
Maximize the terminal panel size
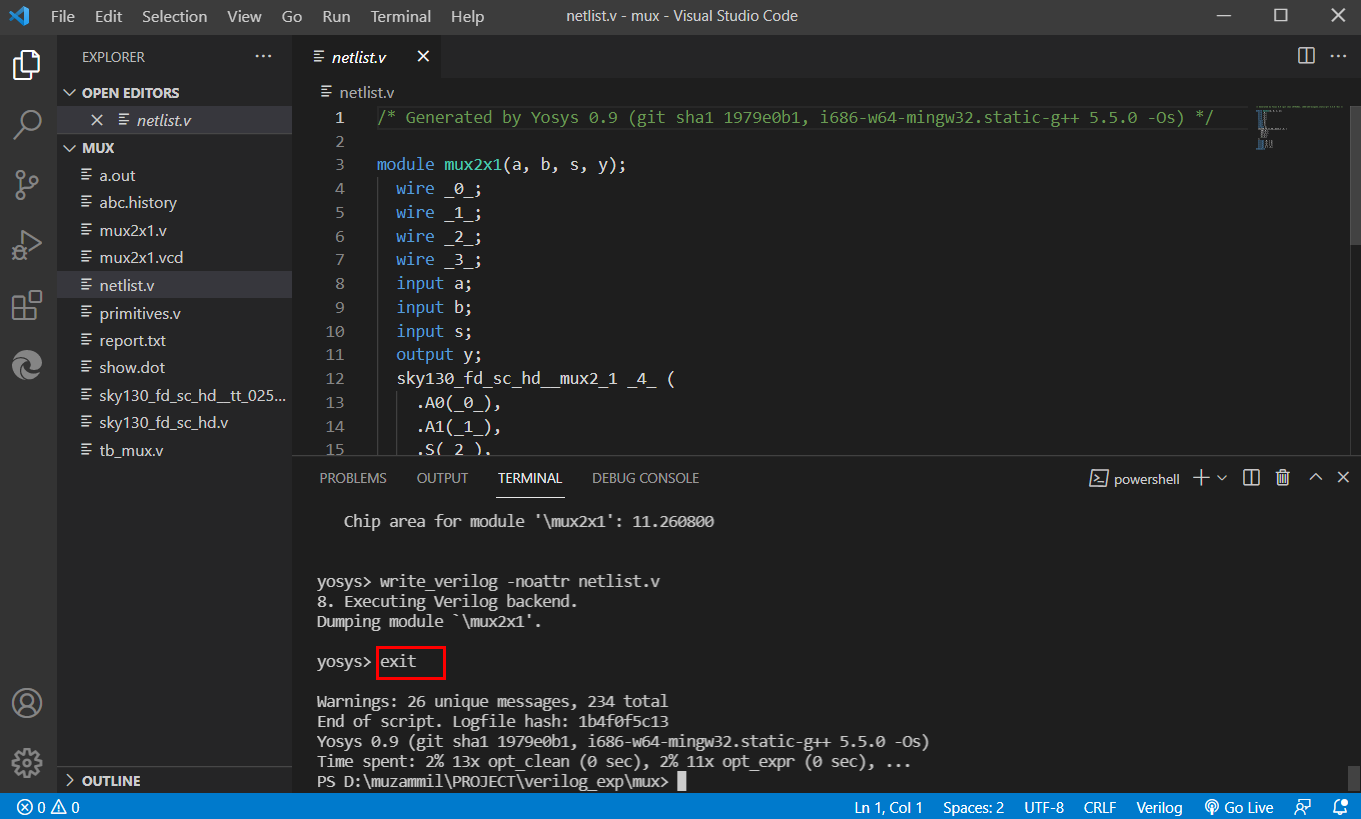tap(1316, 478)
